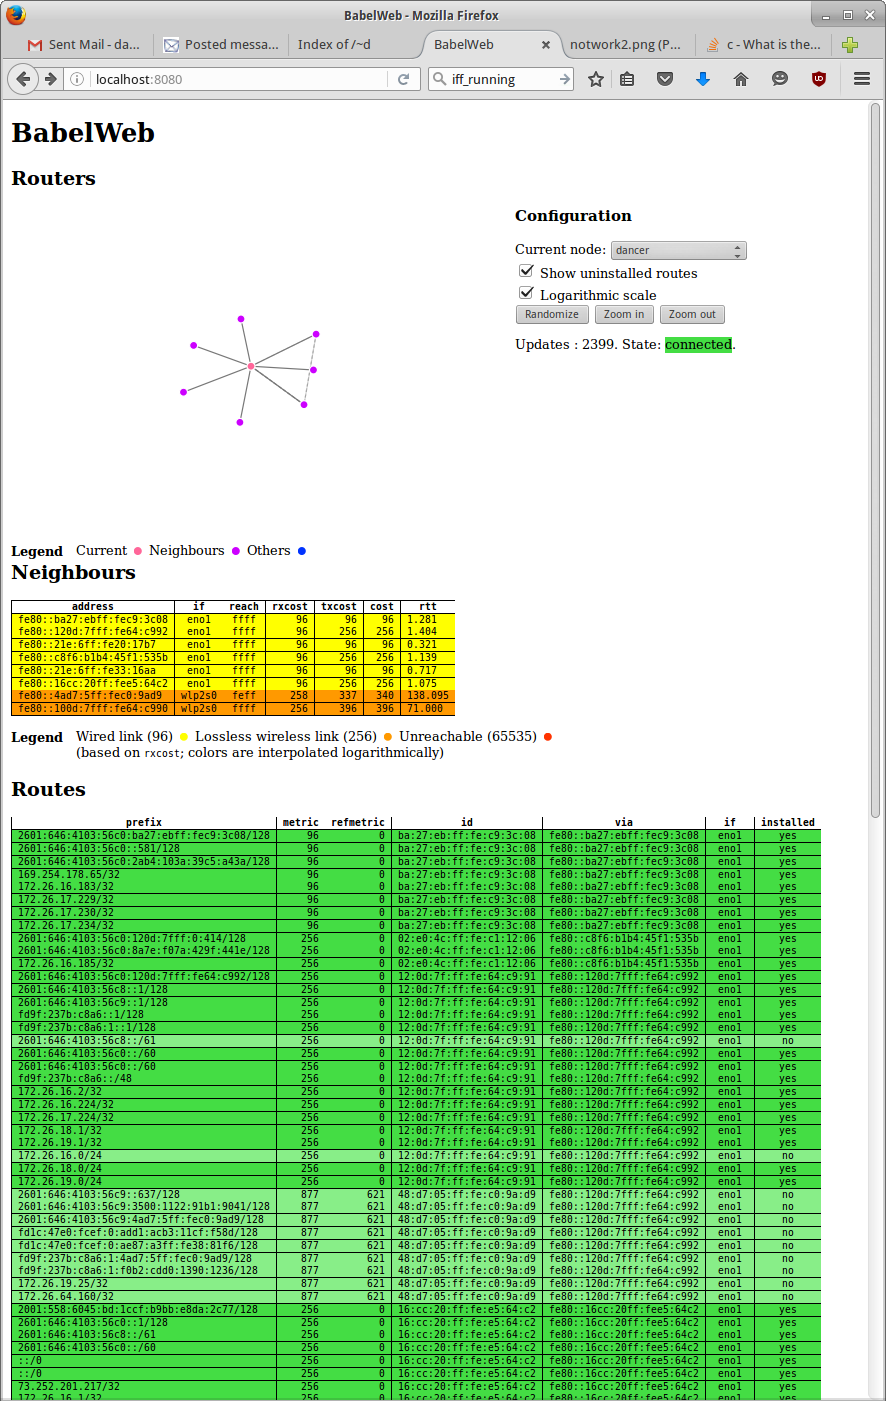
Task: Select route prefix 172.26.16.183/32
Action: [66, 886]
